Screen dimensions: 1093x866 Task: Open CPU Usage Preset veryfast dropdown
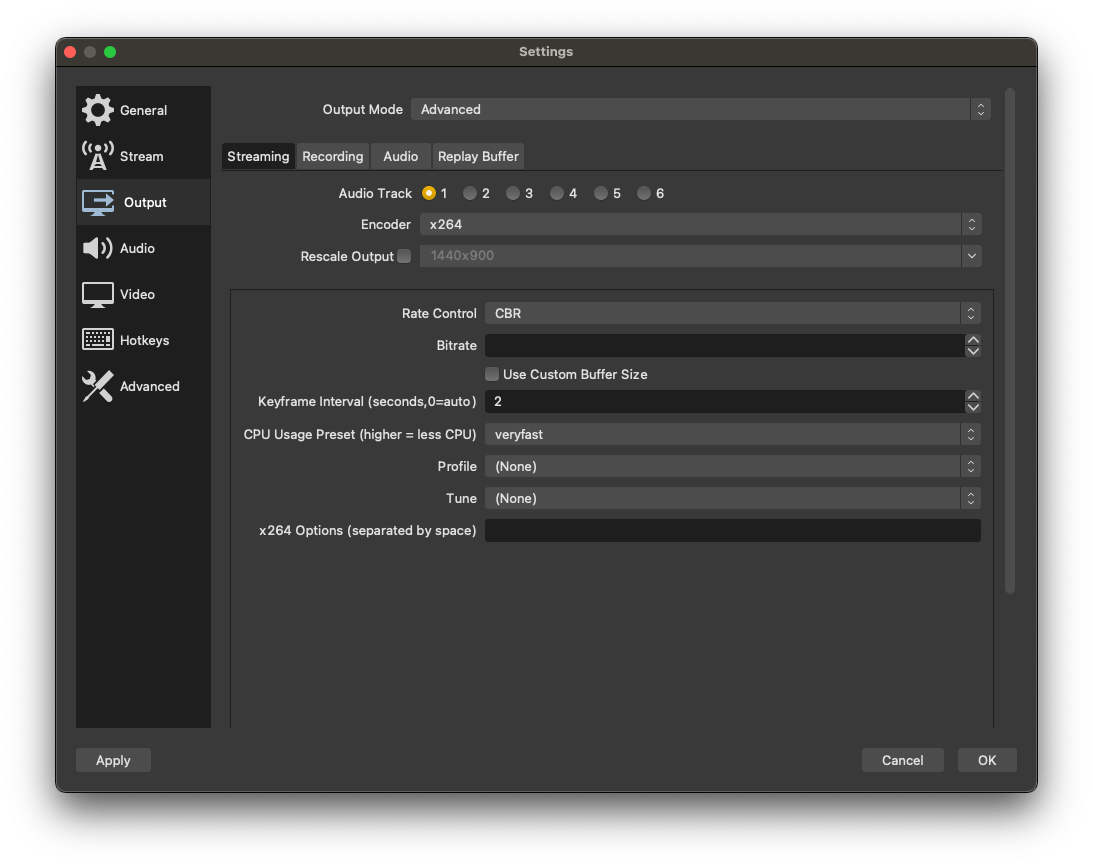pyautogui.click(x=733, y=434)
